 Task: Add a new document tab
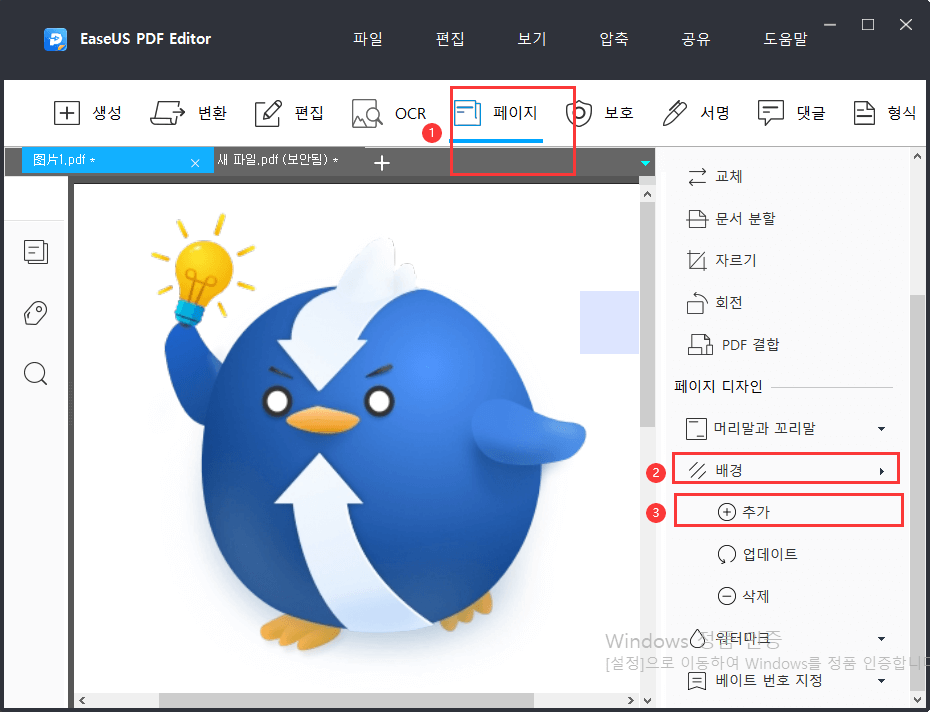click(x=382, y=163)
